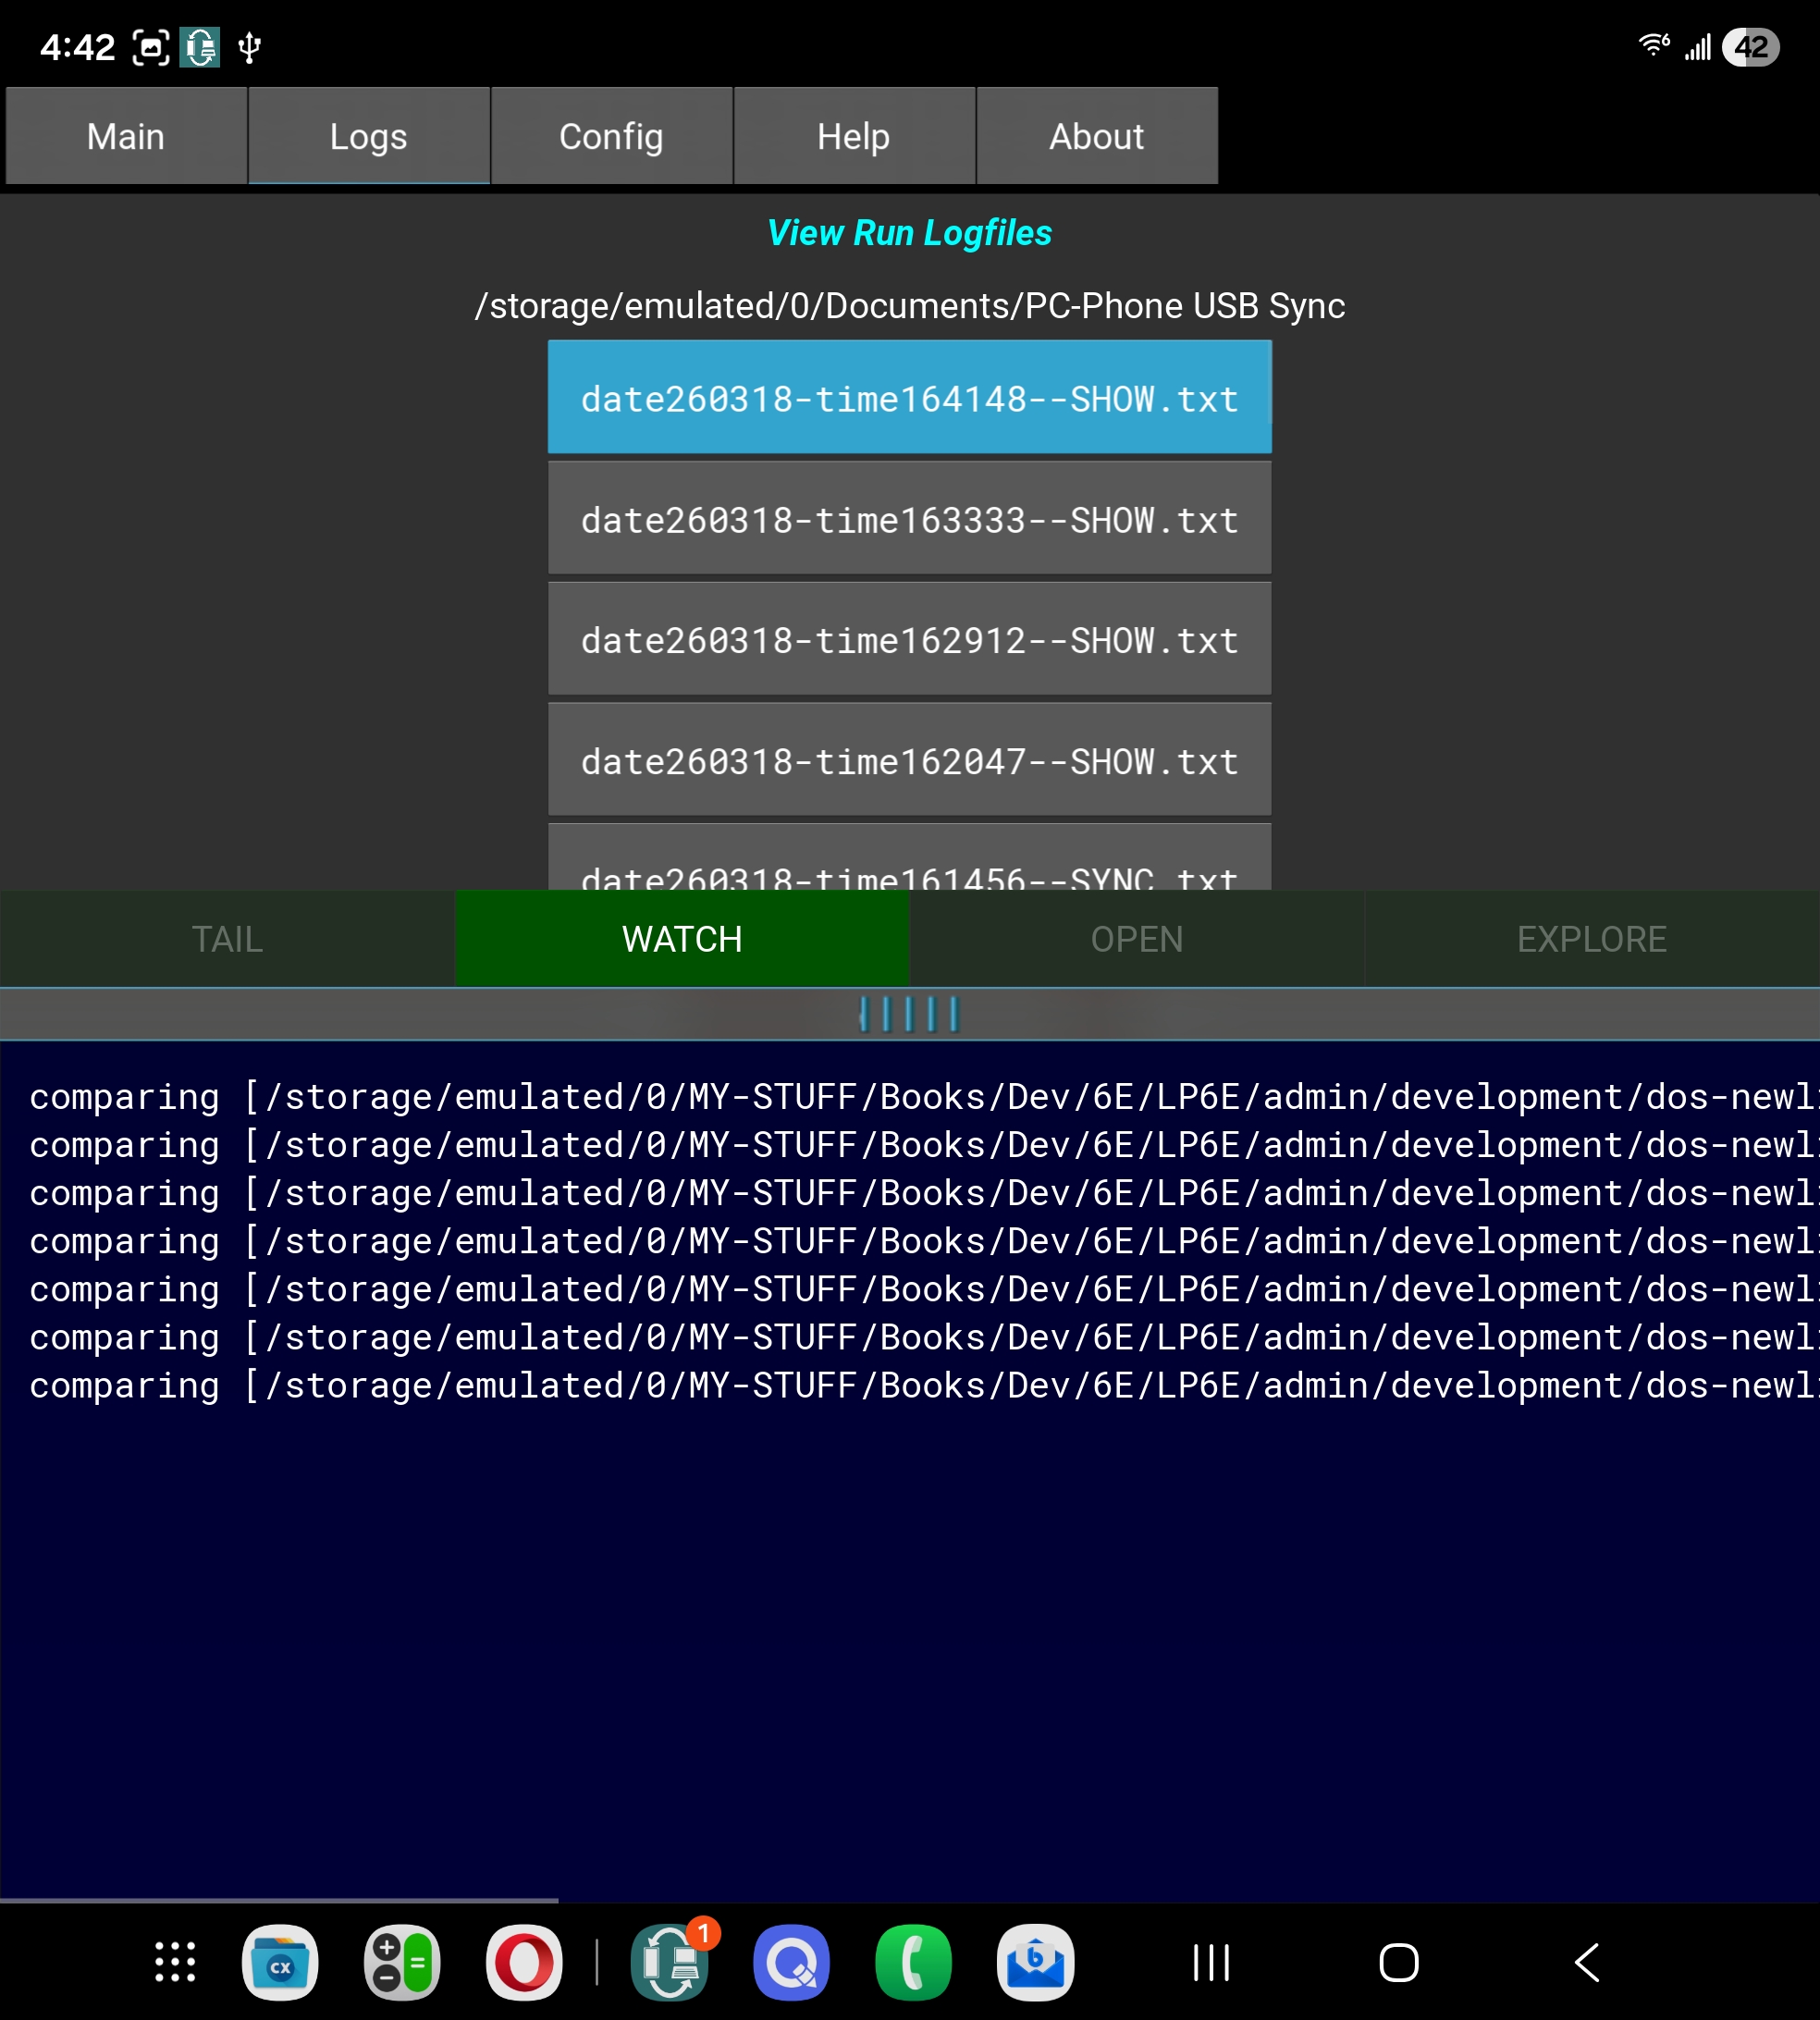Launch the blue search app icon
Screen dimensions: 1820x2020
[x=791, y=1962]
